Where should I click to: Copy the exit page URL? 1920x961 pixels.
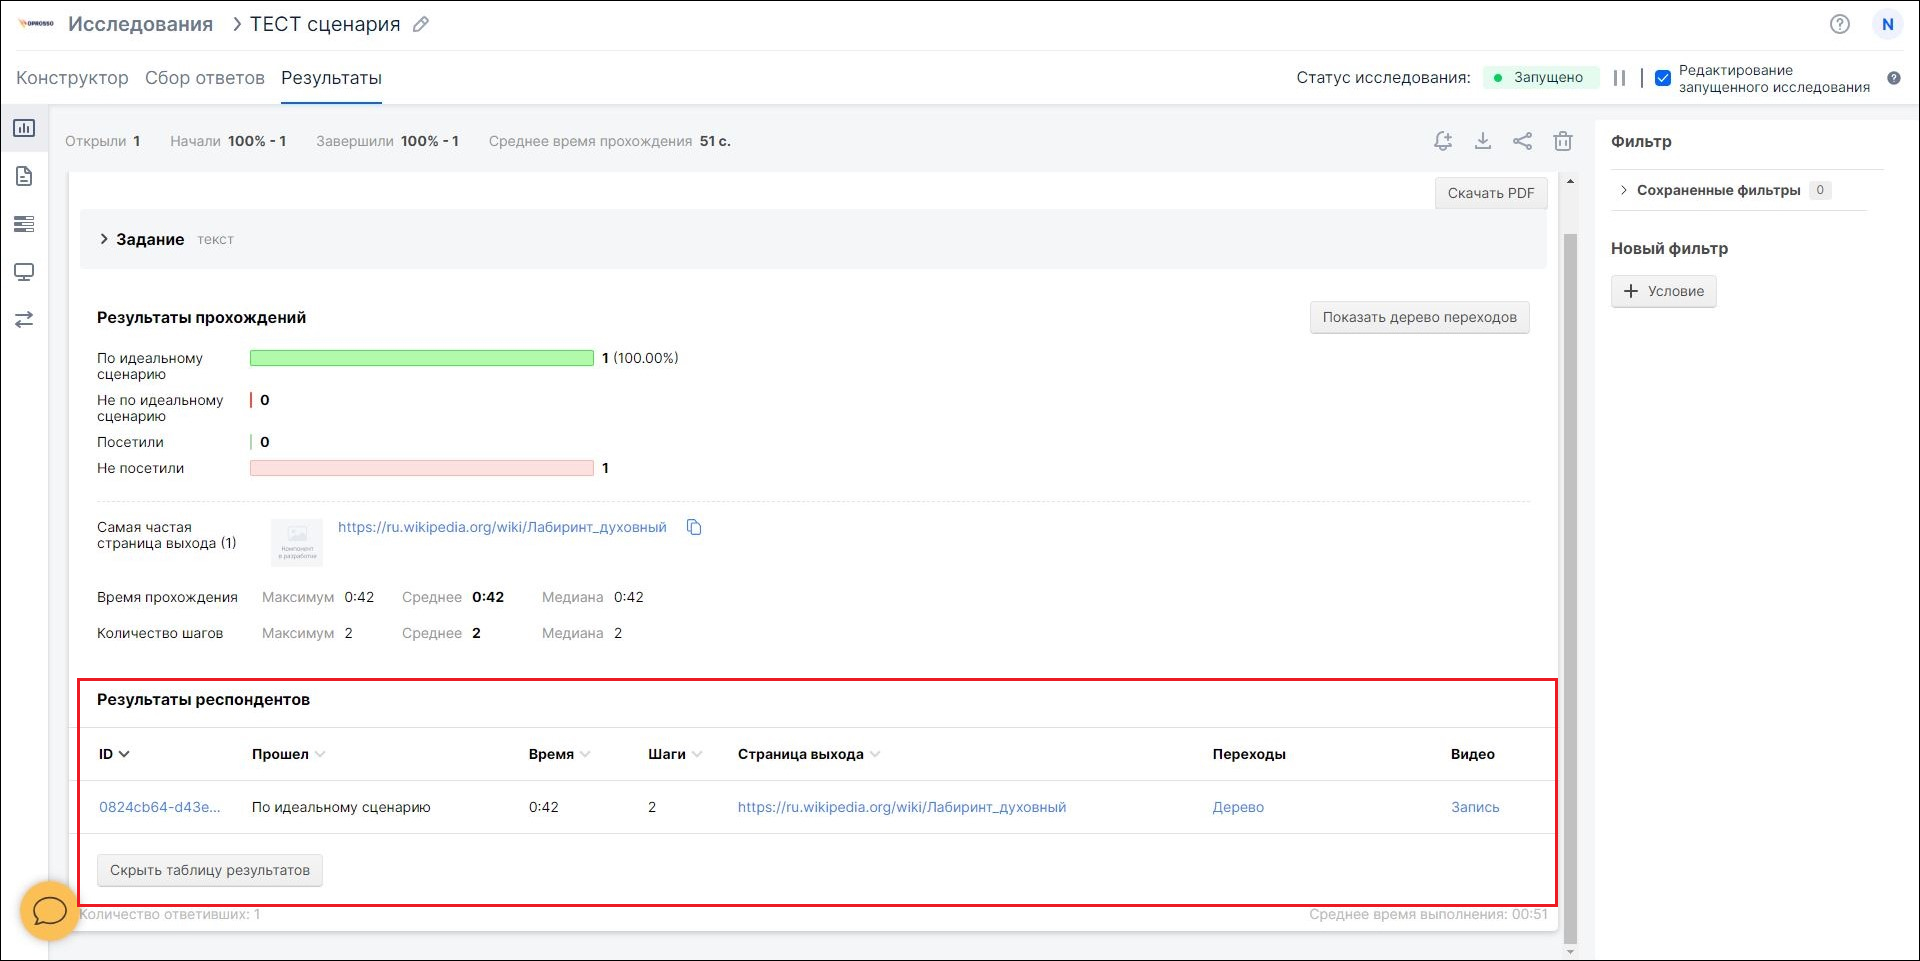(694, 527)
